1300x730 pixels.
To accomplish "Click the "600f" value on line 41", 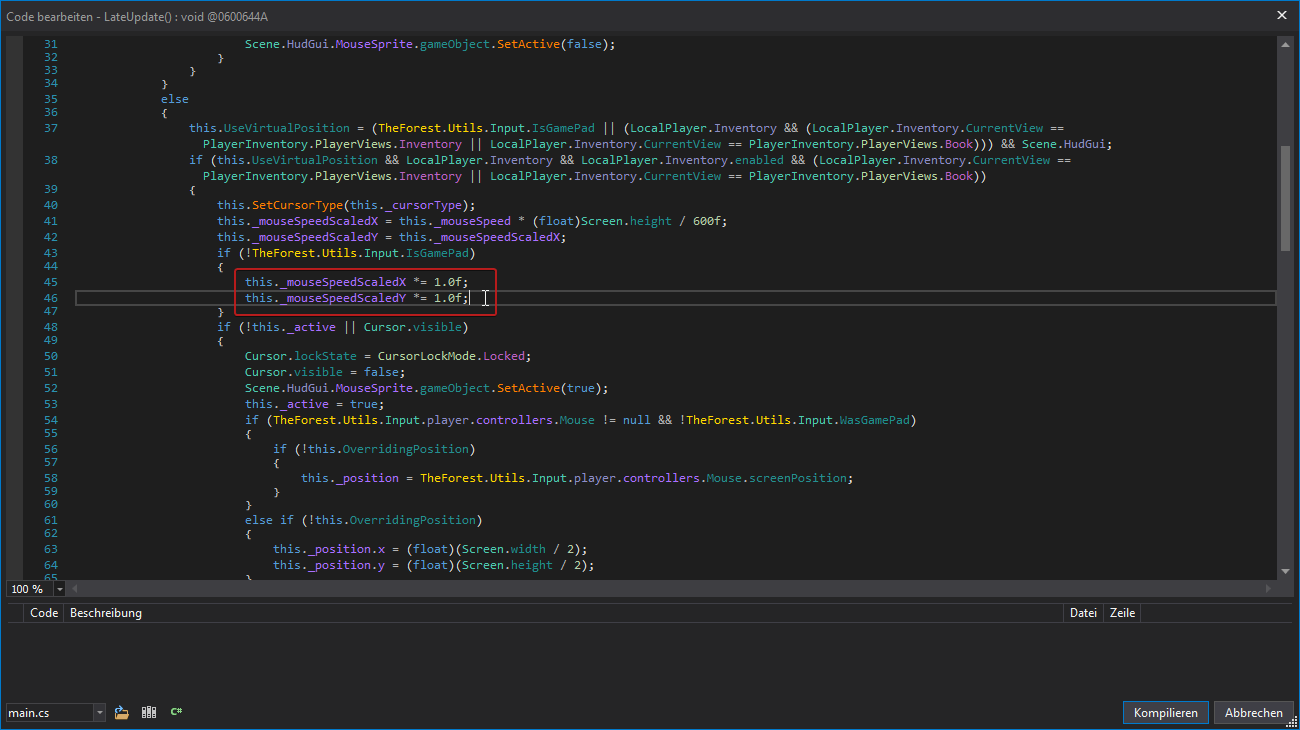I will point(706,221).
